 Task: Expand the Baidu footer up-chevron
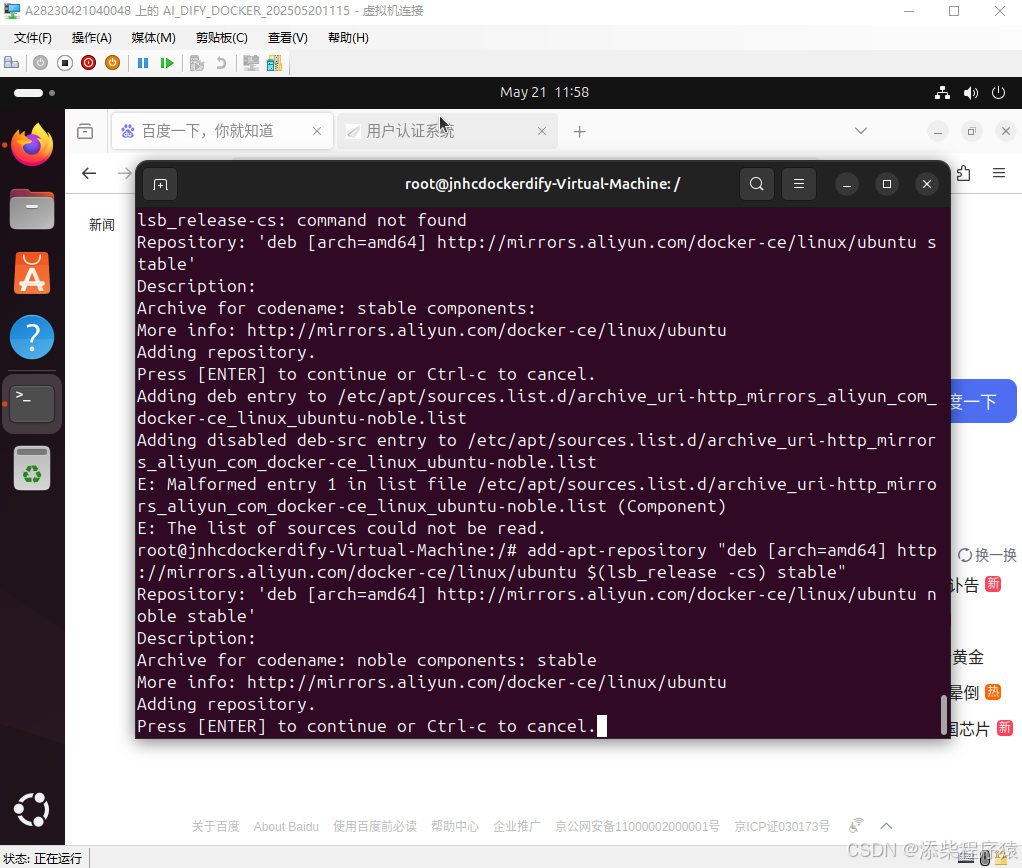[886, 826]
